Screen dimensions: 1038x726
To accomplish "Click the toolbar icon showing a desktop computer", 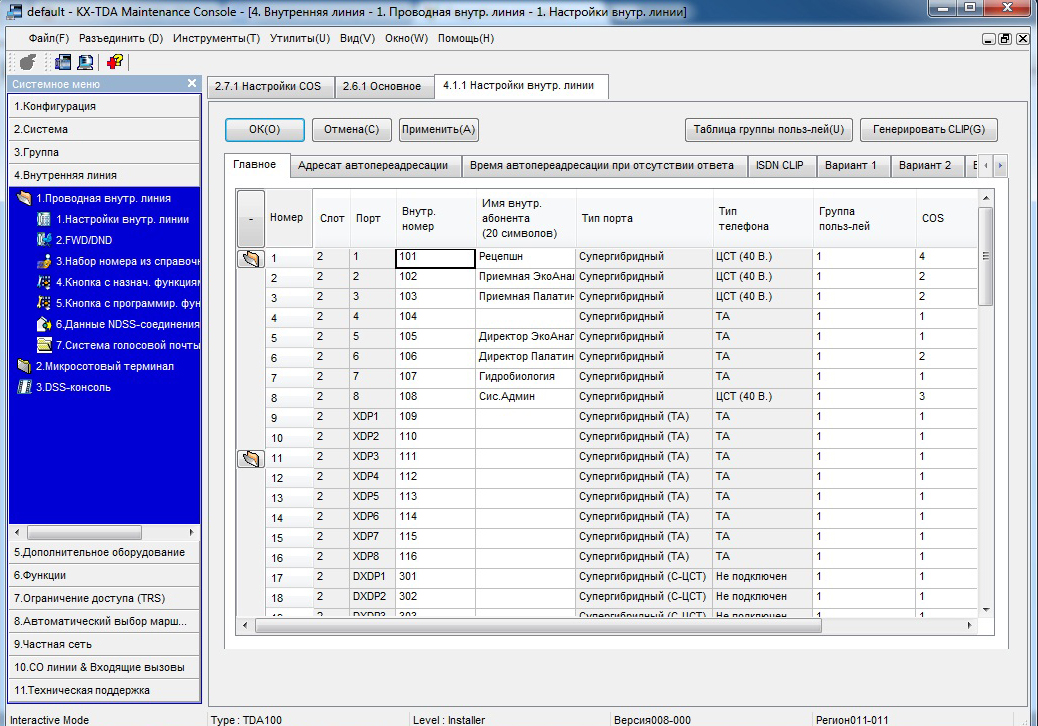I will tap(85, 62).
